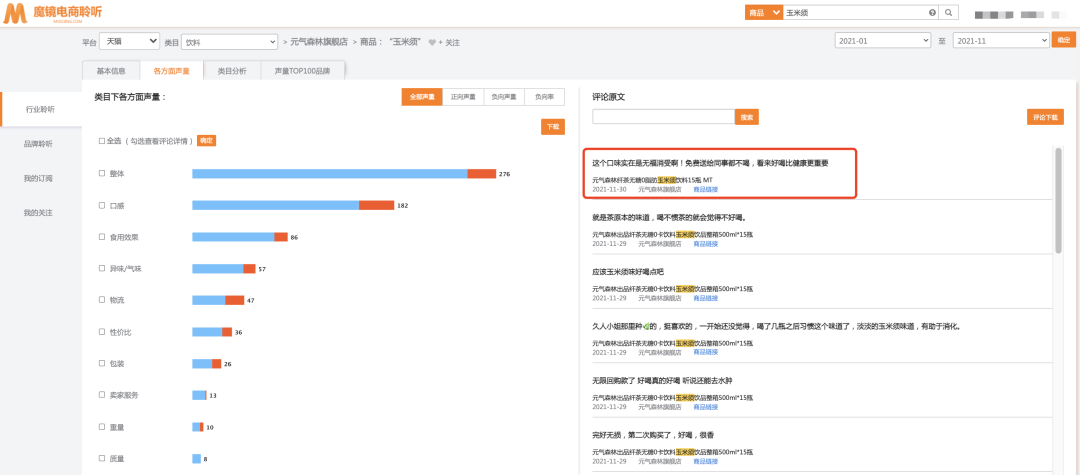Open 商品链接 under 完好无损 review
Viewport: 1080px width, 475px height.
(x=705, y=461)
